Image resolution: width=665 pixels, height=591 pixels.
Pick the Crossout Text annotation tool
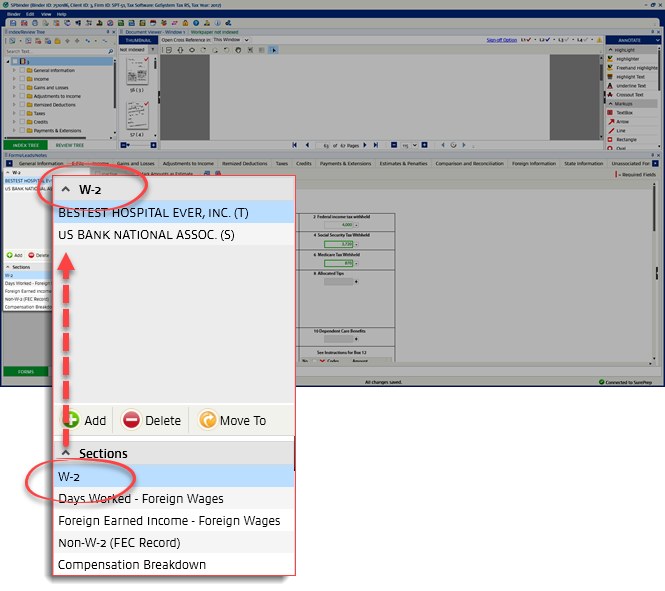pyautogui.click(x=630, y=94)
